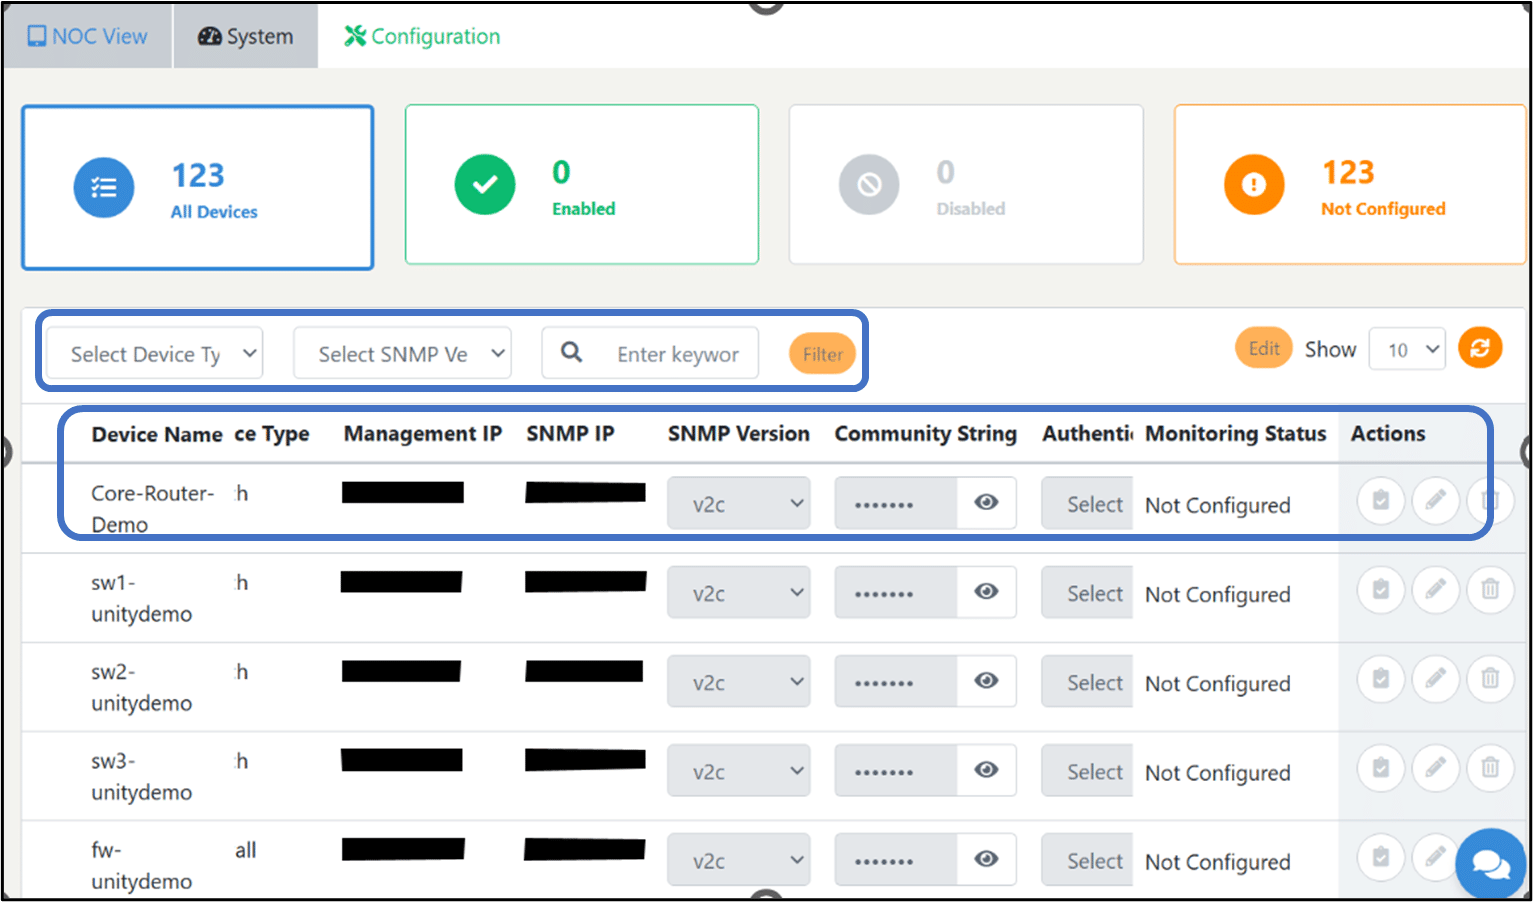Open SNMP version dropdown for Core-Router-Demo
1533x902 pixels.
coord(739,504)
